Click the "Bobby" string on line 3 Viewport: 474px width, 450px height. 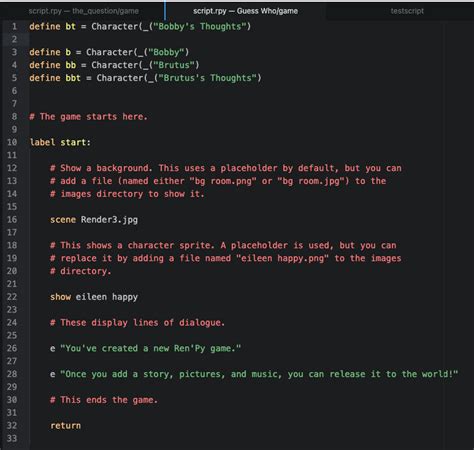point(166,52)
